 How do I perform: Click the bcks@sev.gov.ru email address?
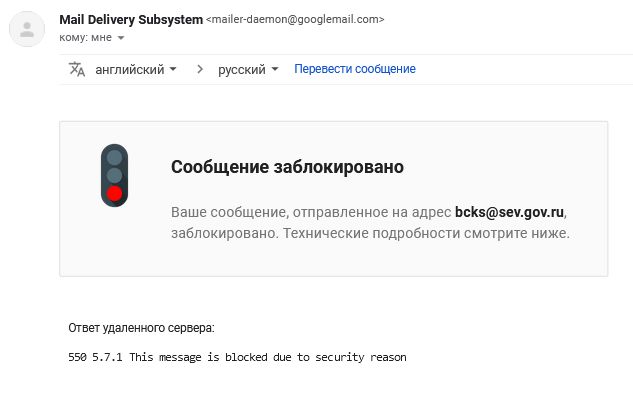516,213
